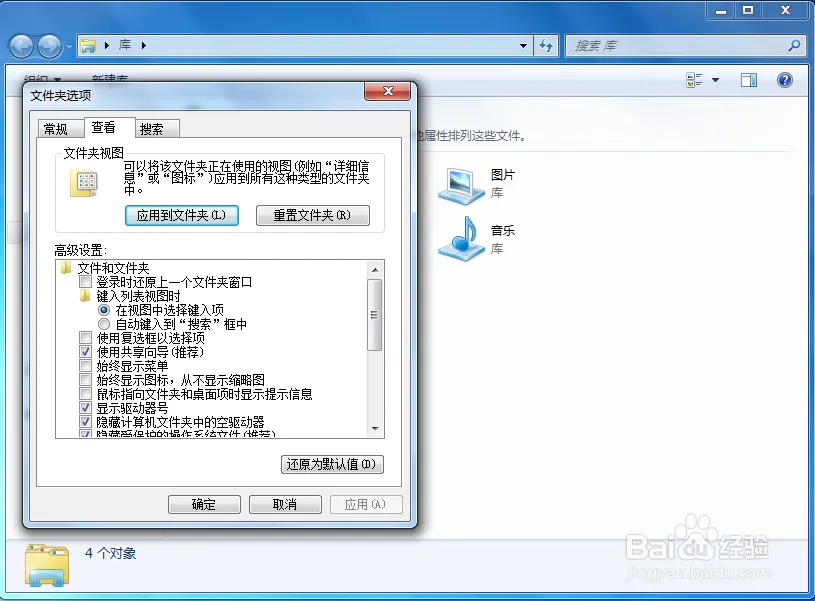Select 在视图中选择键入项 radio button

click(104, 310)
